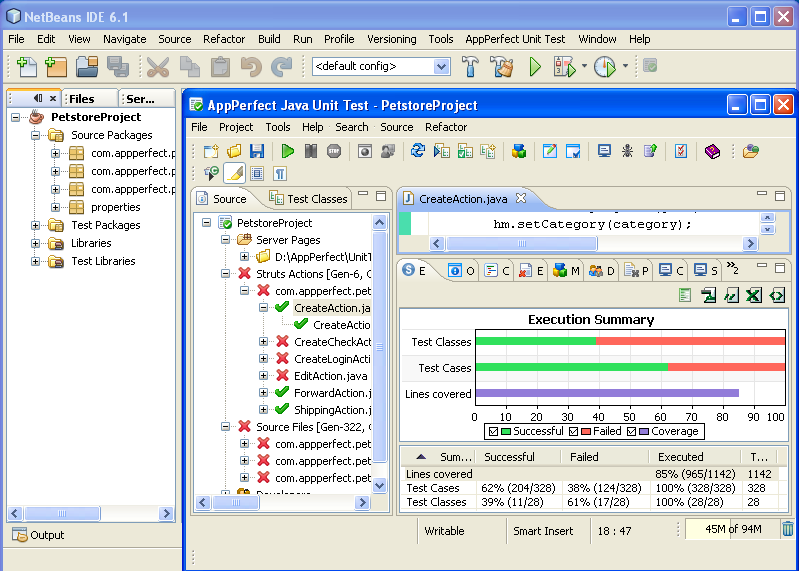
Task: Click the XML export icon with angle brackets
Action: [777, 295]
